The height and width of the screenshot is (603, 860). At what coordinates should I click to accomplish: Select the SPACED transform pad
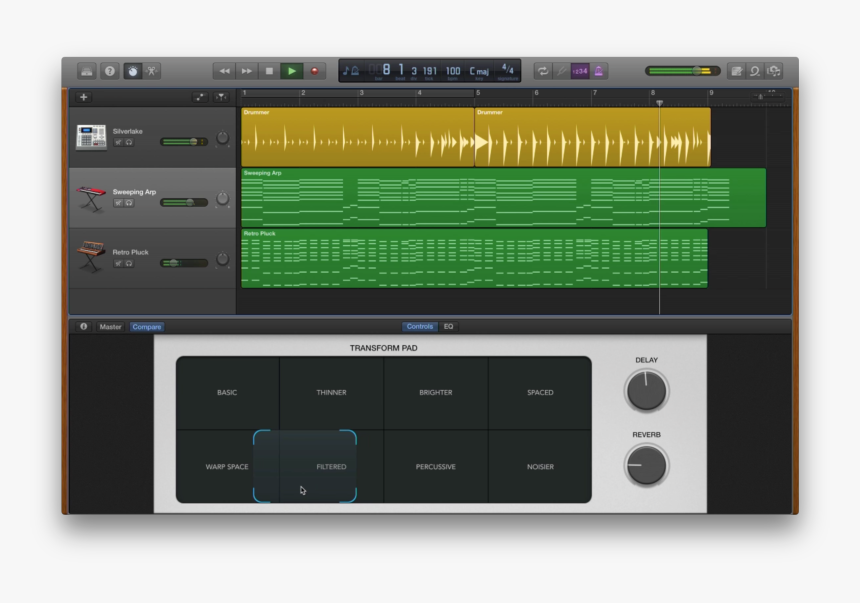[x=540, y=393]
